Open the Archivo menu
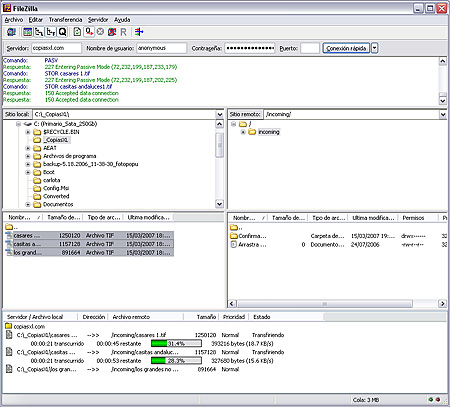This screenshot has height=407, width=450. [x=14, y=20]
